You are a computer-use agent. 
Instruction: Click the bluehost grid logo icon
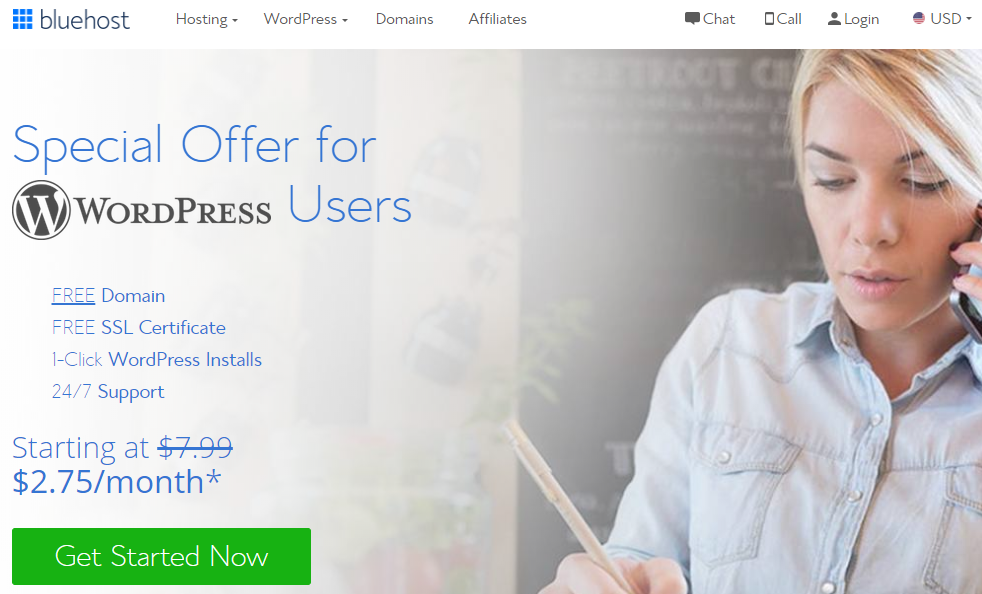coord(23,19)
